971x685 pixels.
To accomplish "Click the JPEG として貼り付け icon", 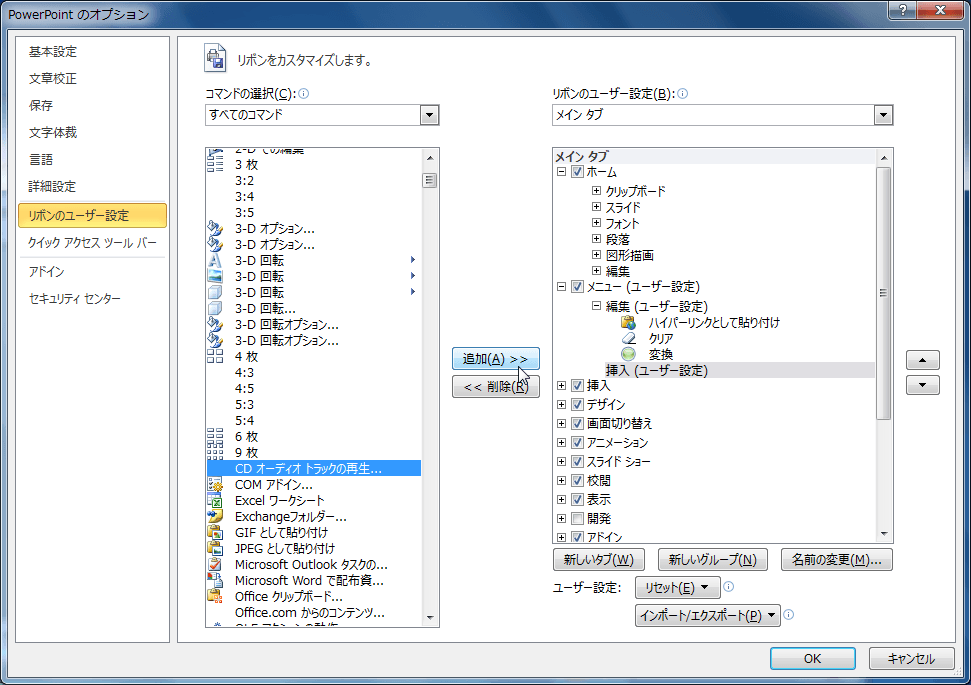I will [x=215, y=549].
